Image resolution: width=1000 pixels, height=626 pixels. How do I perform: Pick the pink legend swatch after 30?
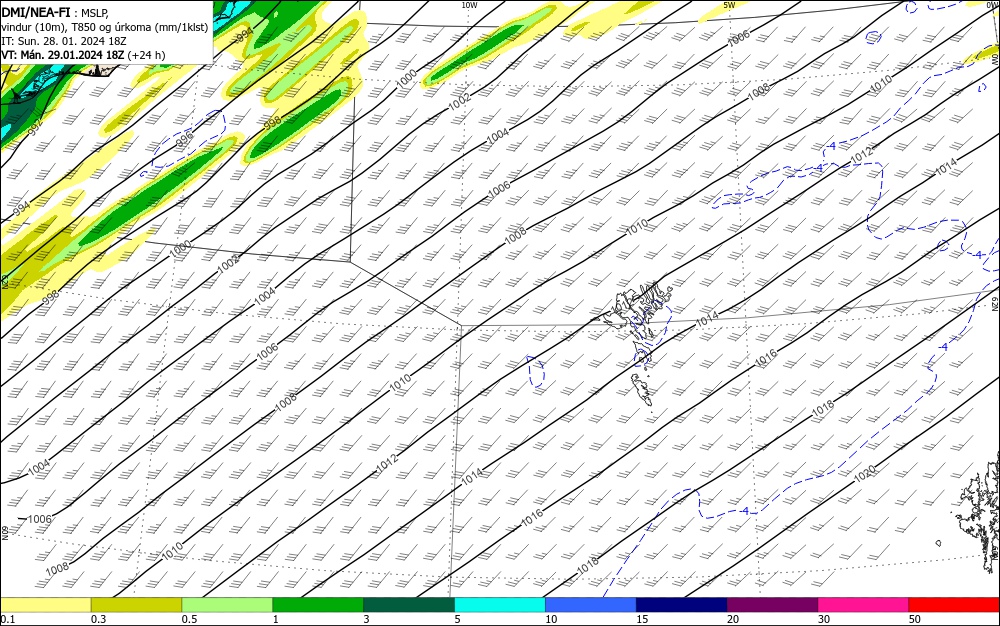[863, 605]
